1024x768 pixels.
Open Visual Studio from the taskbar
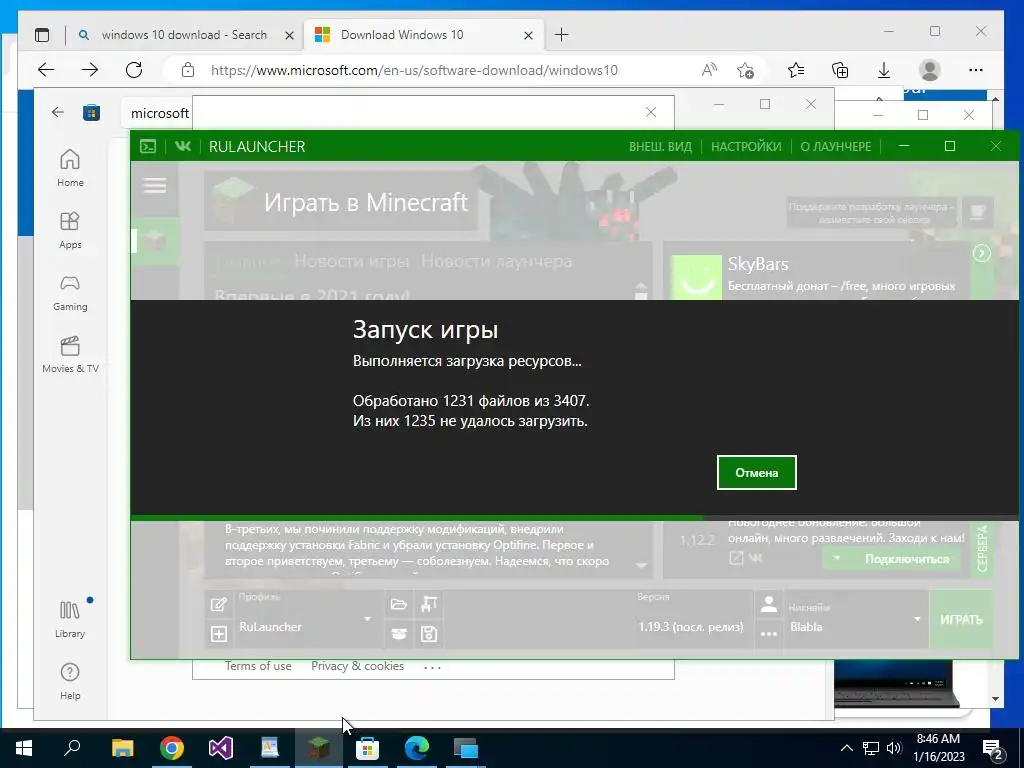point(221,748)
